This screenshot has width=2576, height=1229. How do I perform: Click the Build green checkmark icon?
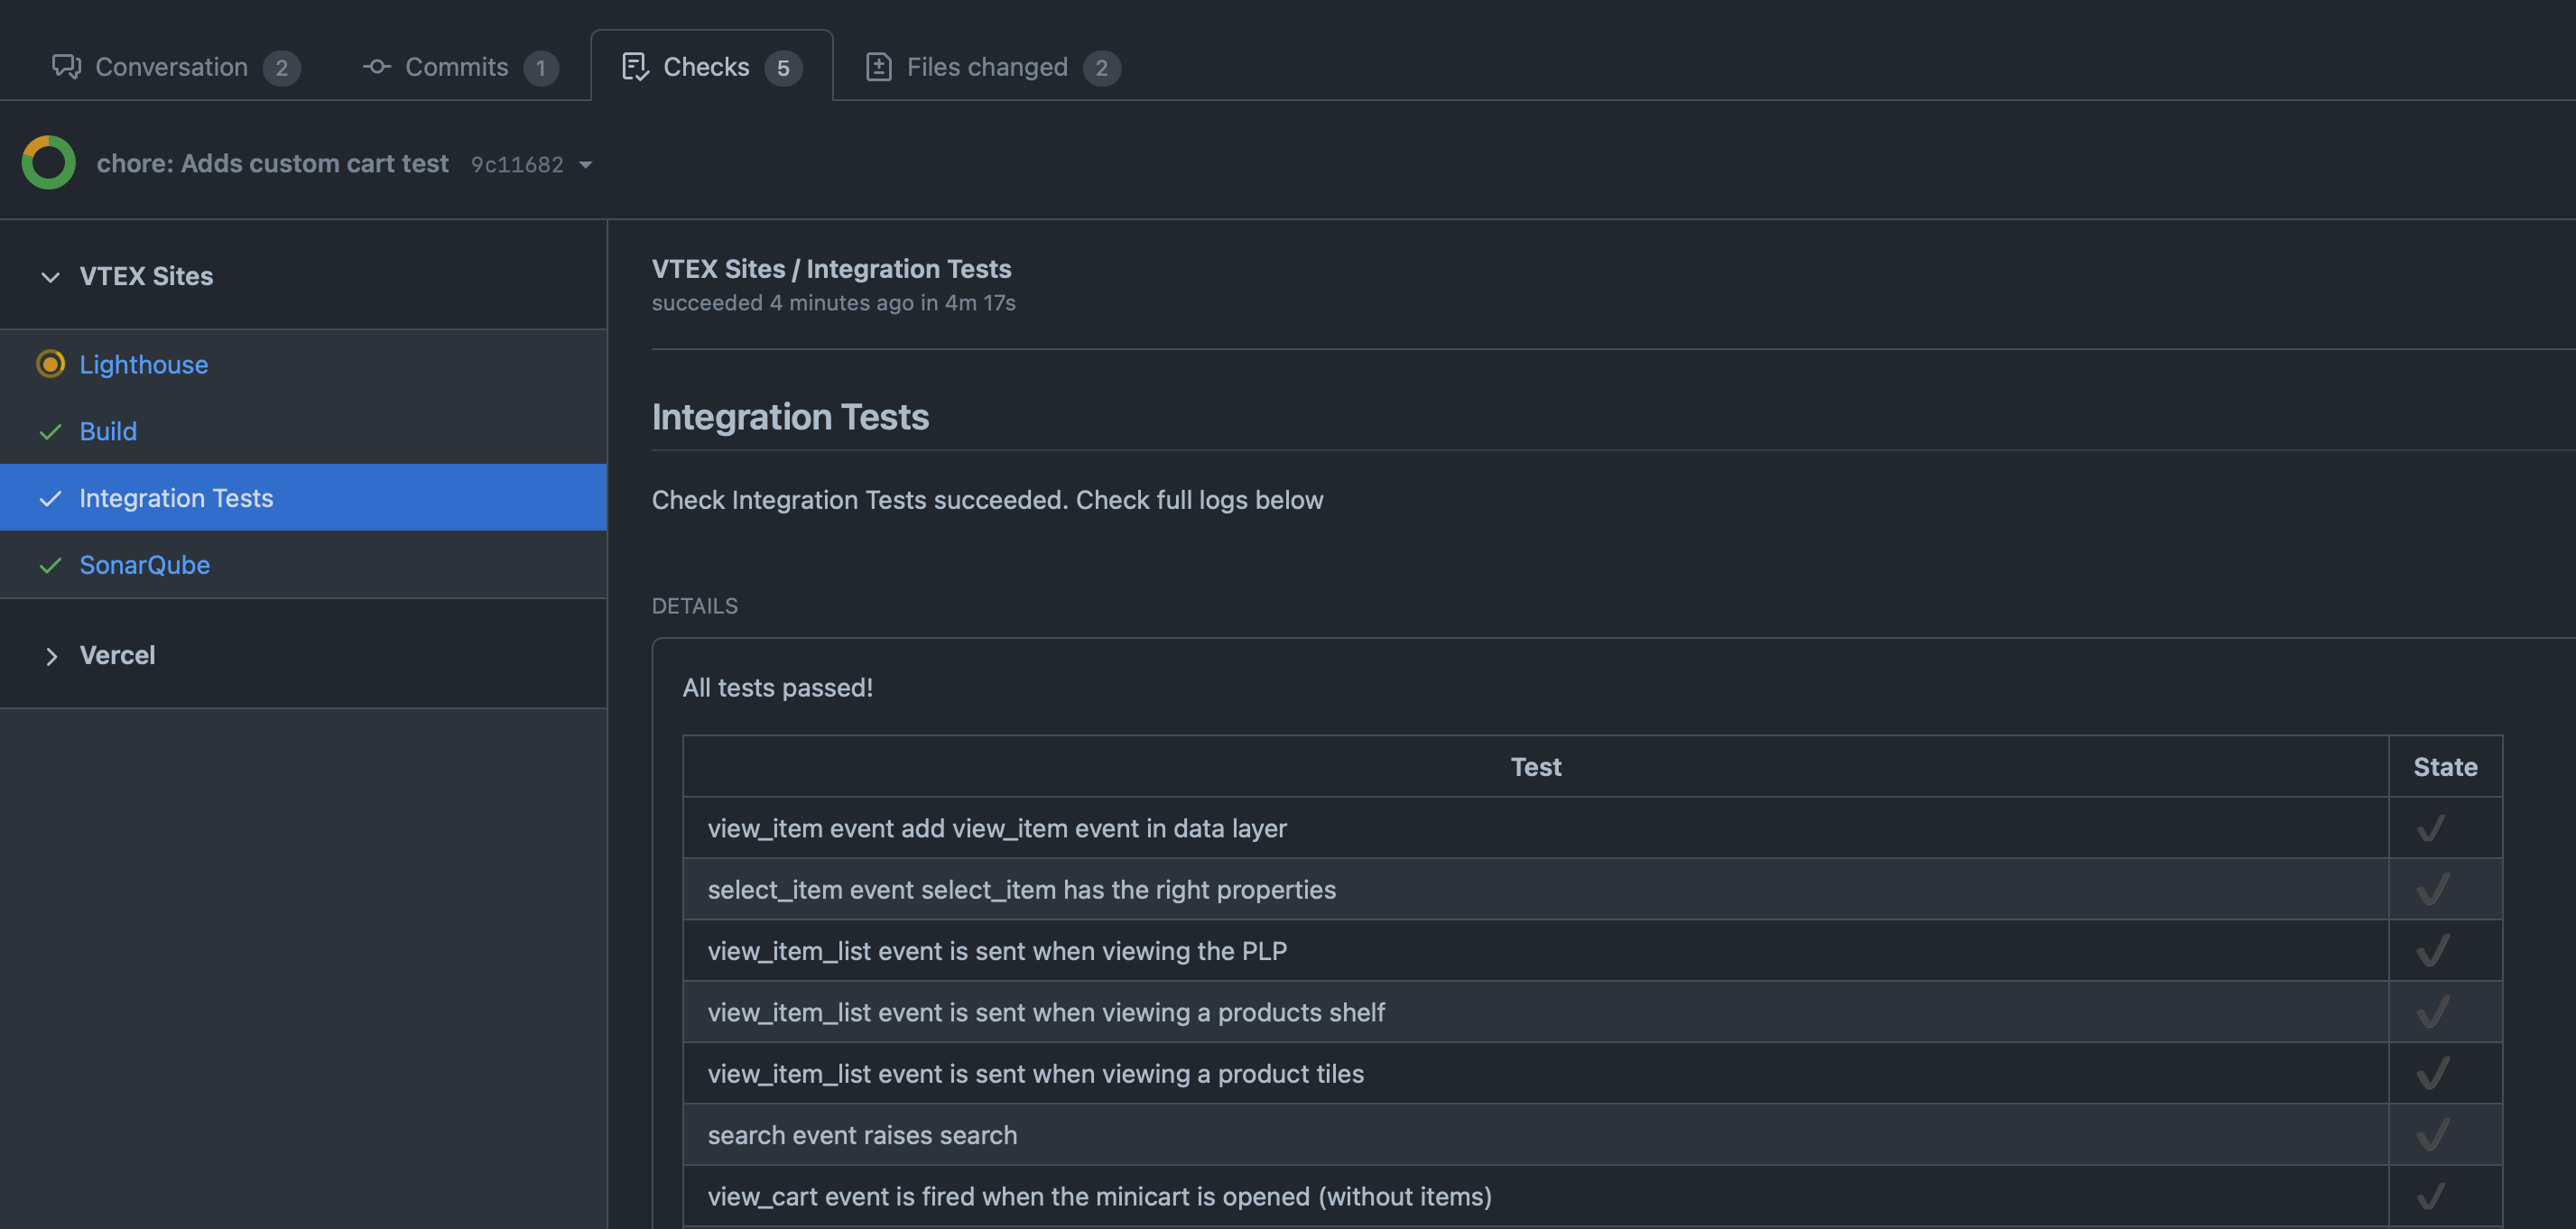click(48, 430)
